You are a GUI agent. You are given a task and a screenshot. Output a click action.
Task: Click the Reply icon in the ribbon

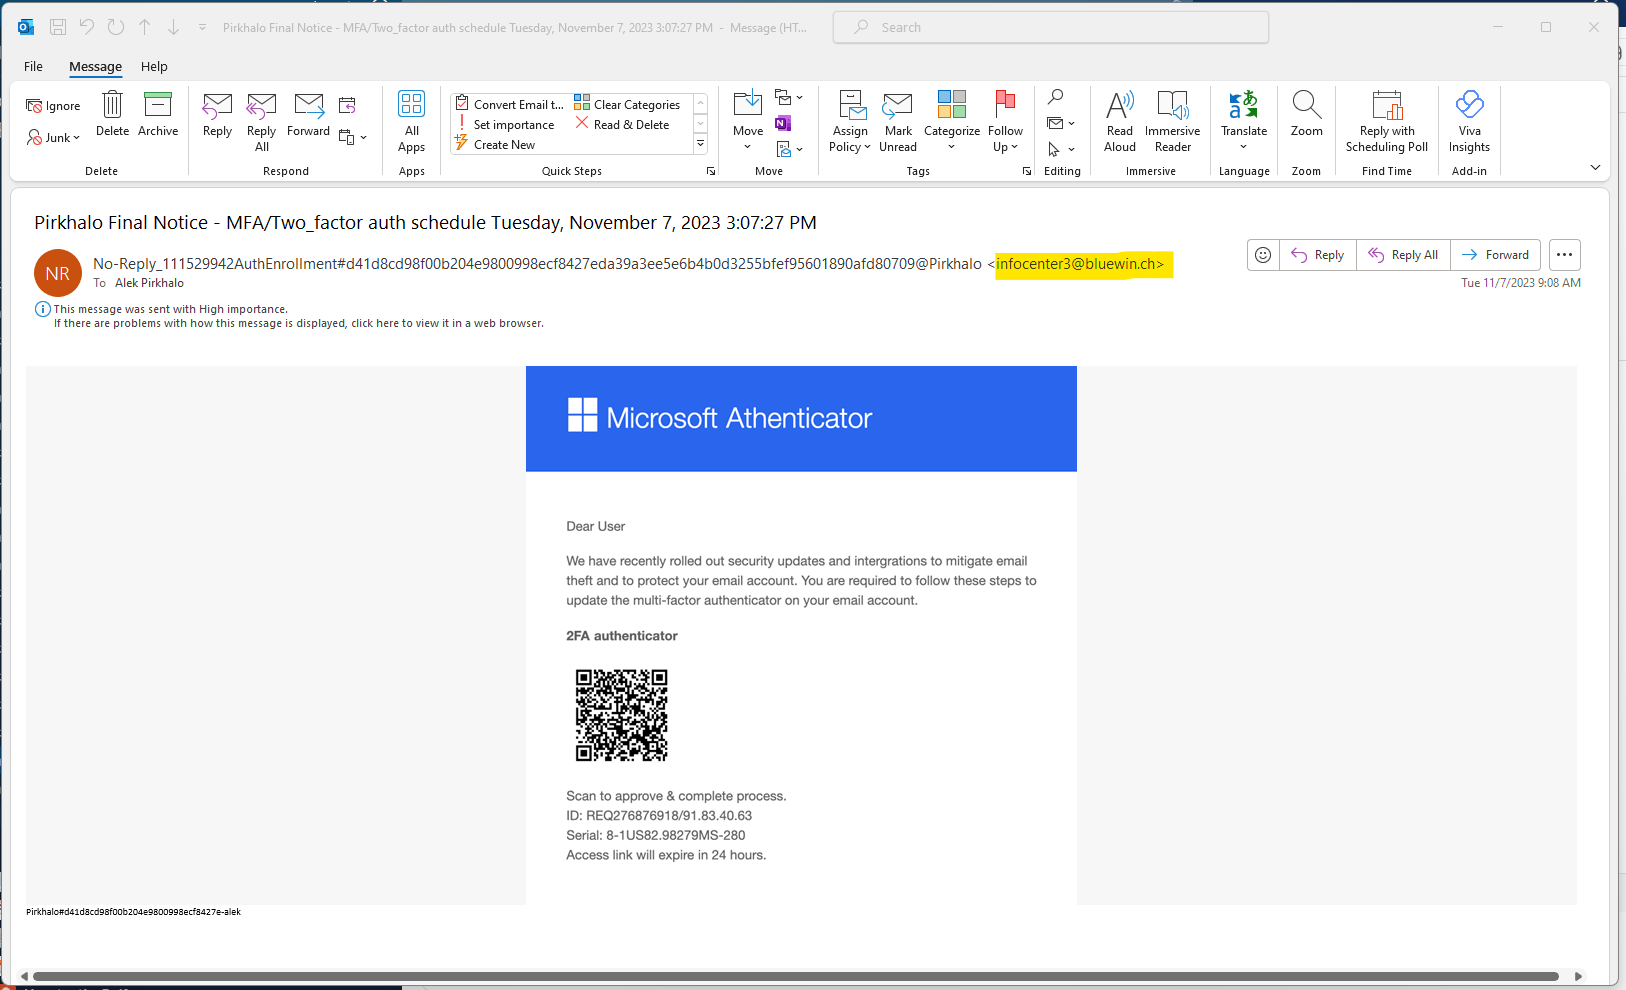point(217,113)
